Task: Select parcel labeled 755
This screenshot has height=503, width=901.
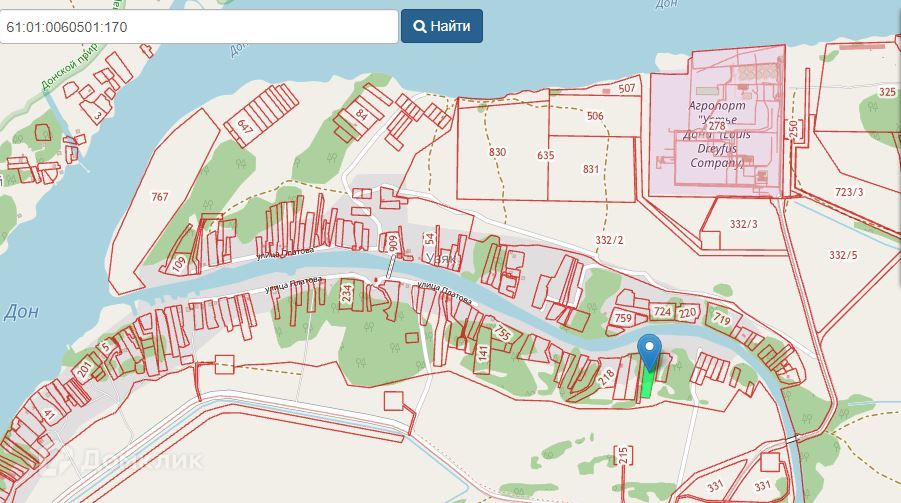Action: tap(502, 332)
